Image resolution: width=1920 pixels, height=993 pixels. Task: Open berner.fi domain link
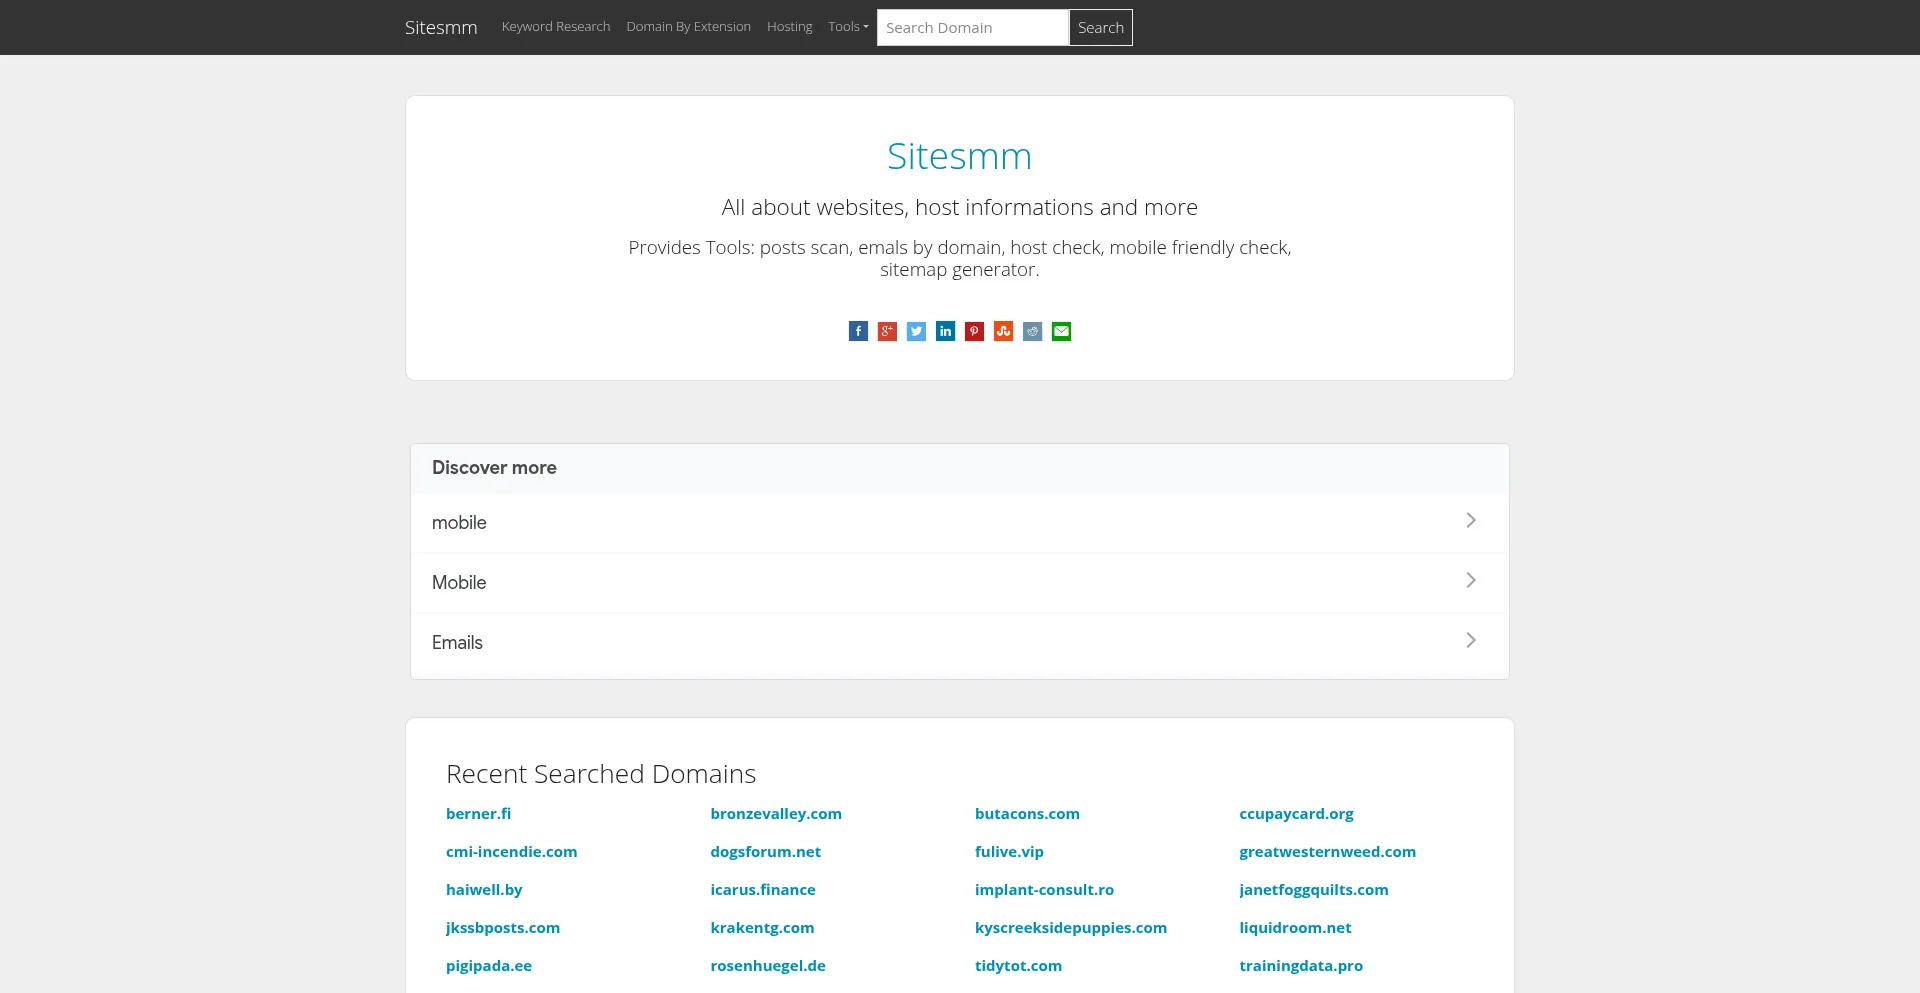[478, 814]
